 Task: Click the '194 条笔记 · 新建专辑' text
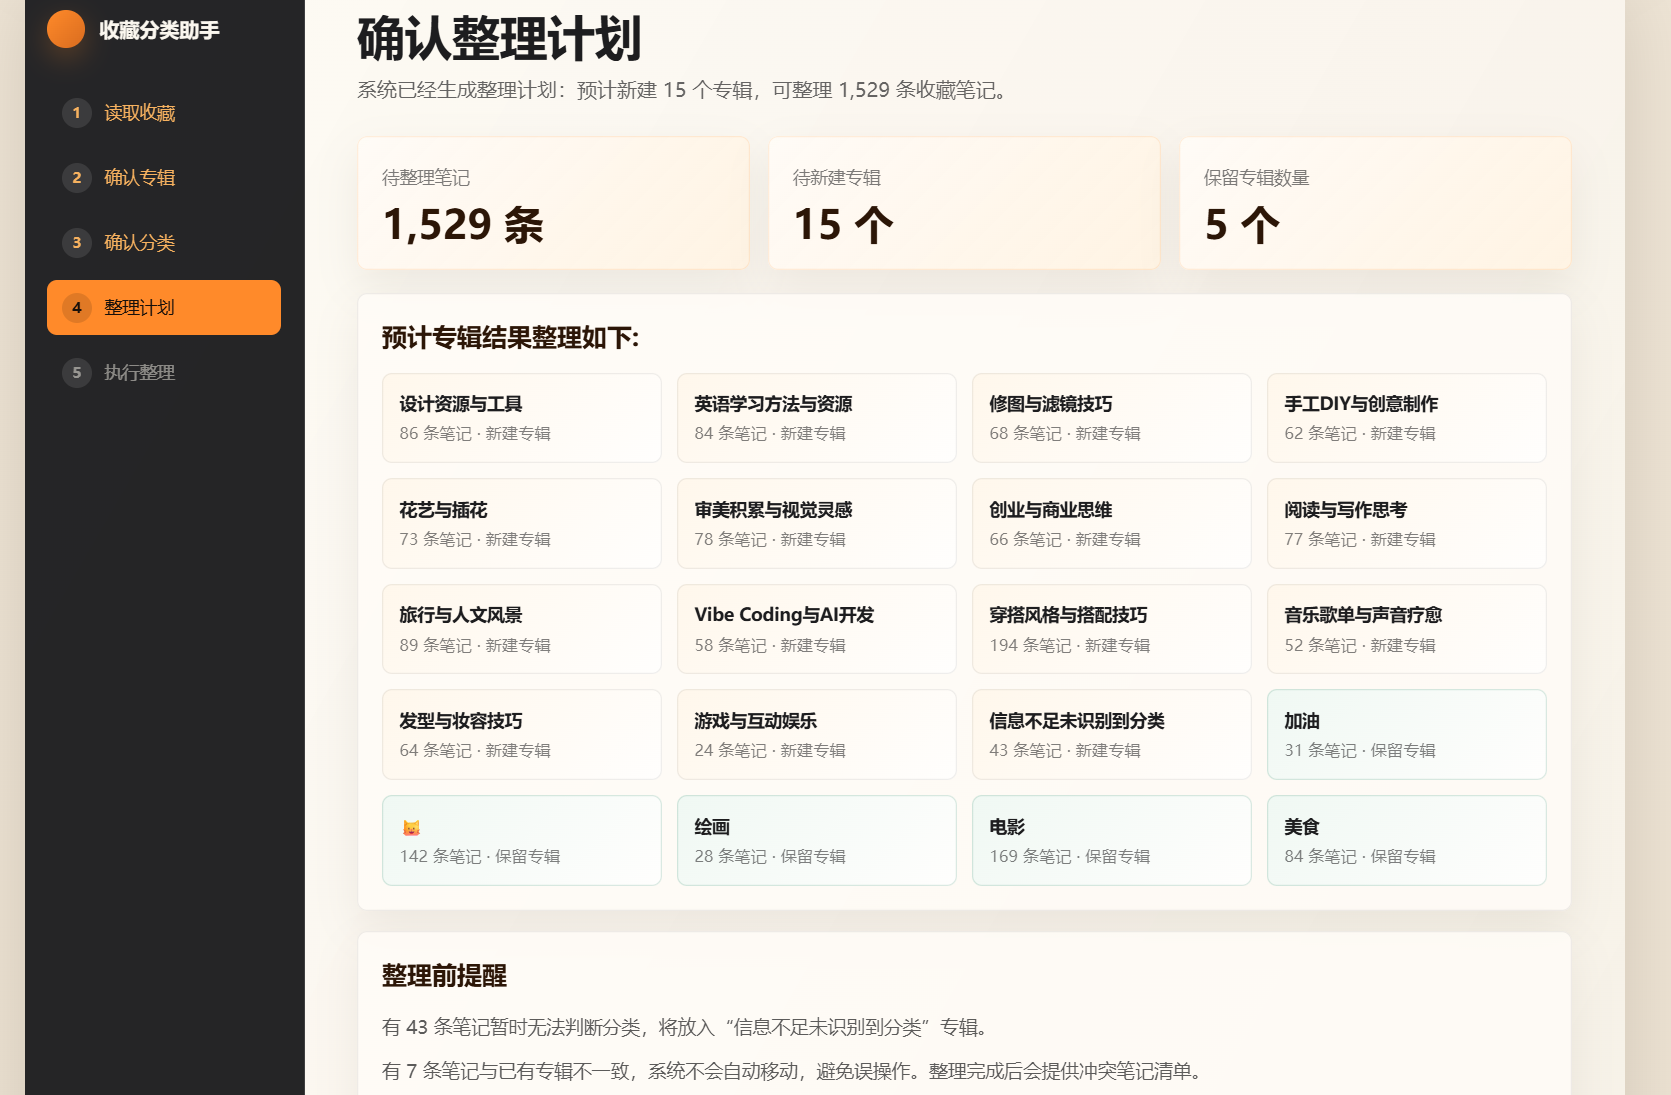1070,646
